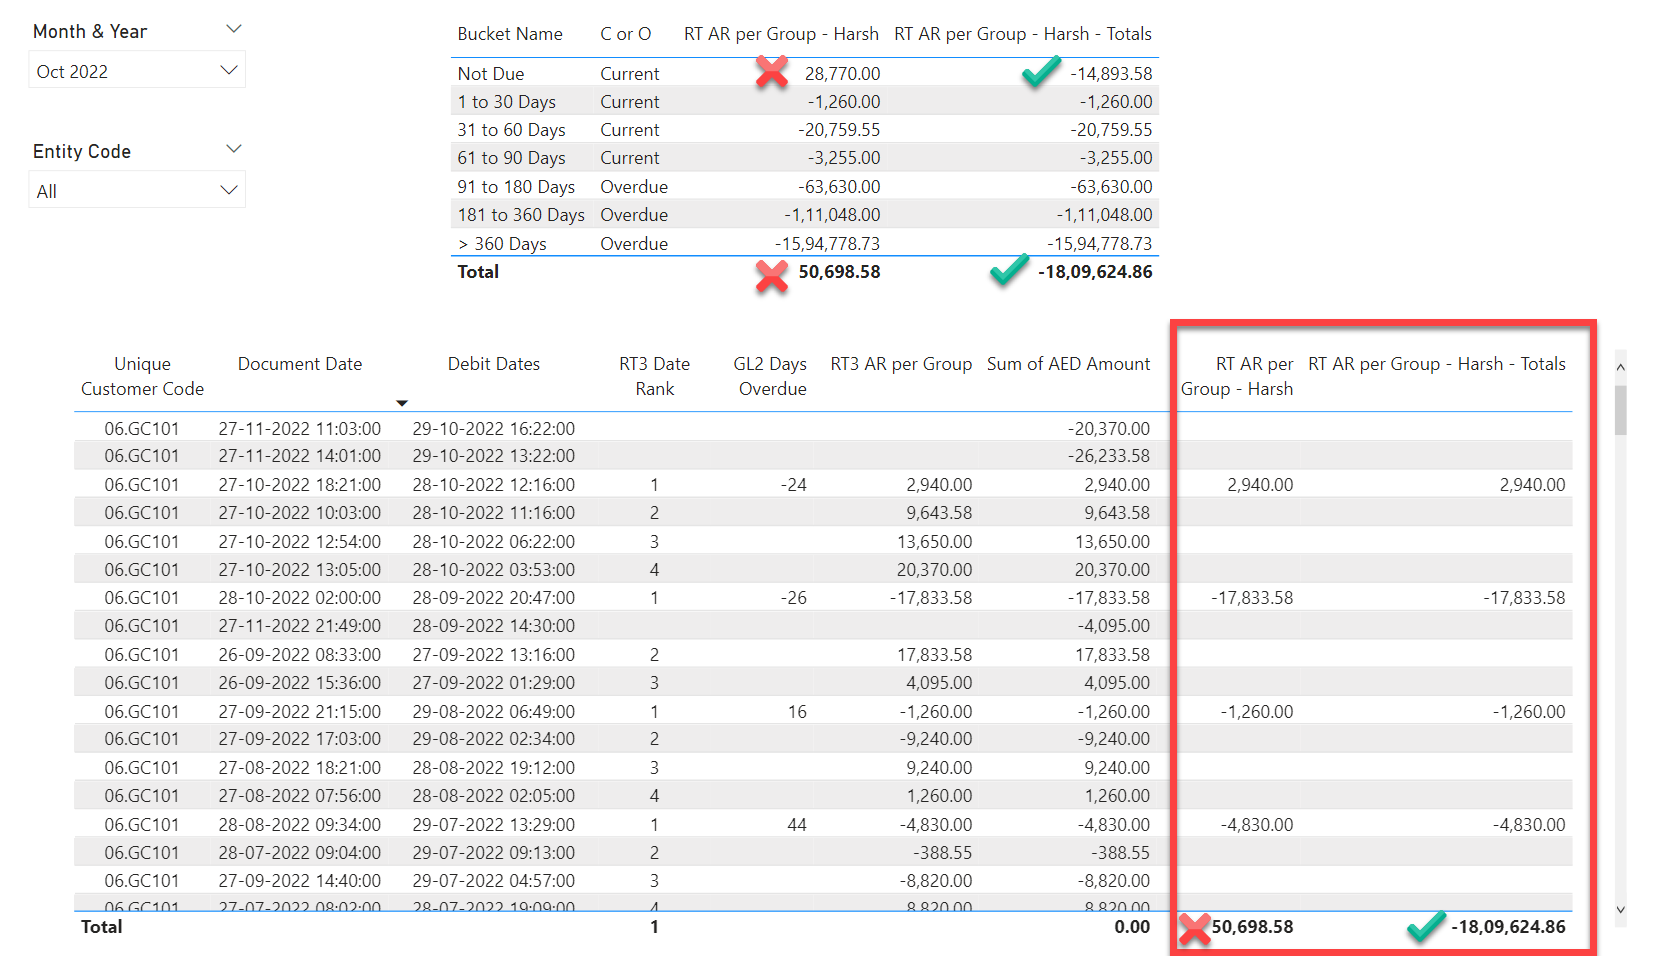Screen dimensions: 1654x956
Task: Click green checkmark in bottom table total row
Action: tap(1425, 927)
